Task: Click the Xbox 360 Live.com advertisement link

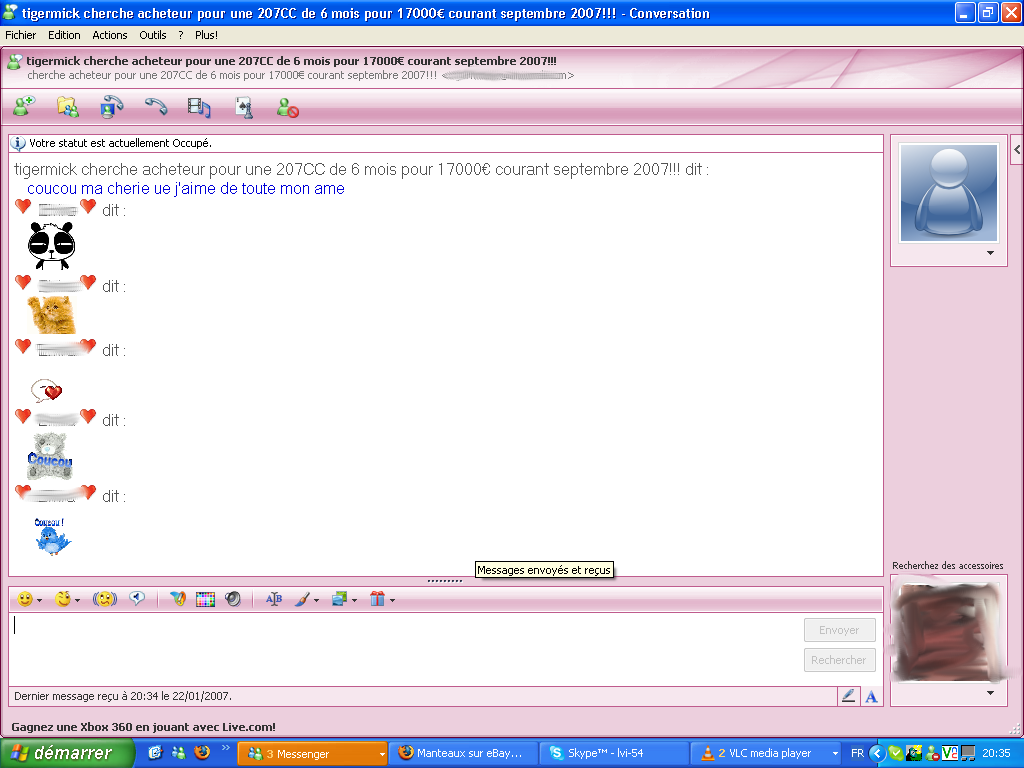Action: [x=143, y=727]
